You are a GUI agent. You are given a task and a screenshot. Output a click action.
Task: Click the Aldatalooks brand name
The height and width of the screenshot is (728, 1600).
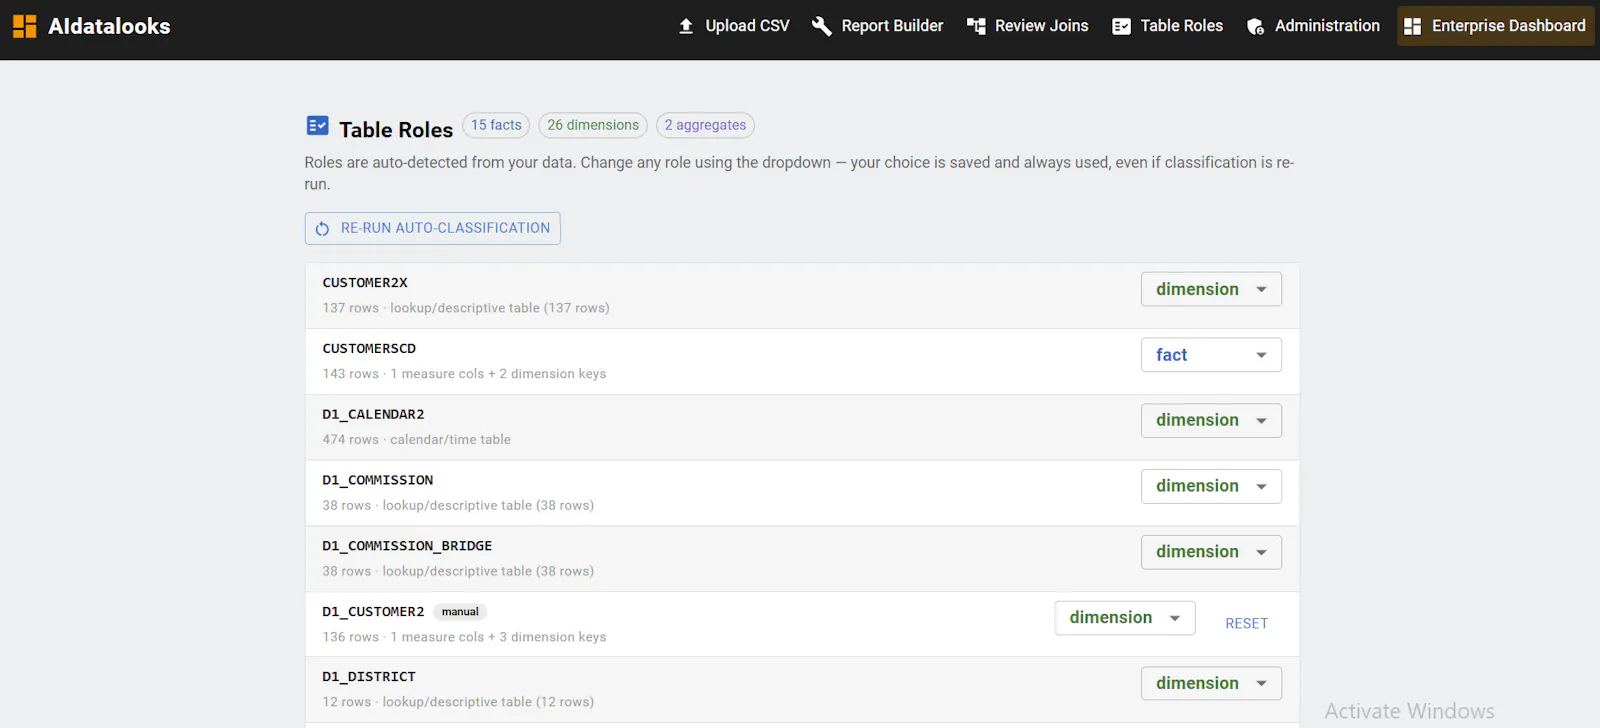coord(109,26)
